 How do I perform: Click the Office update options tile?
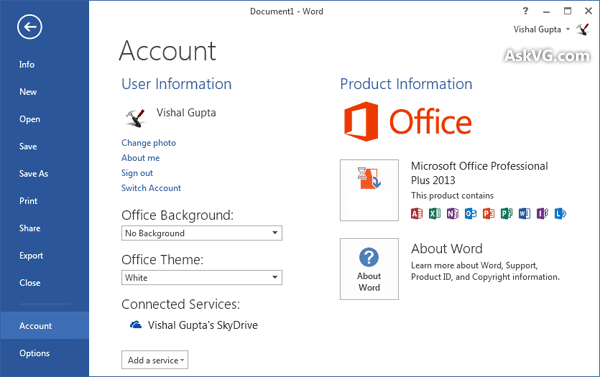[369, 190]
